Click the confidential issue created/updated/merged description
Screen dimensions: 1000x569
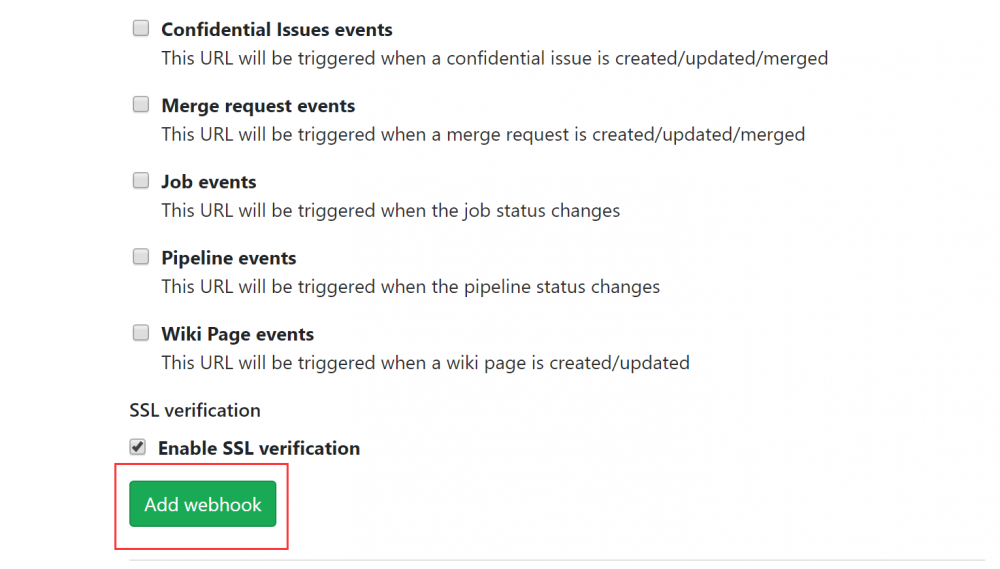(x=495, y=58)
